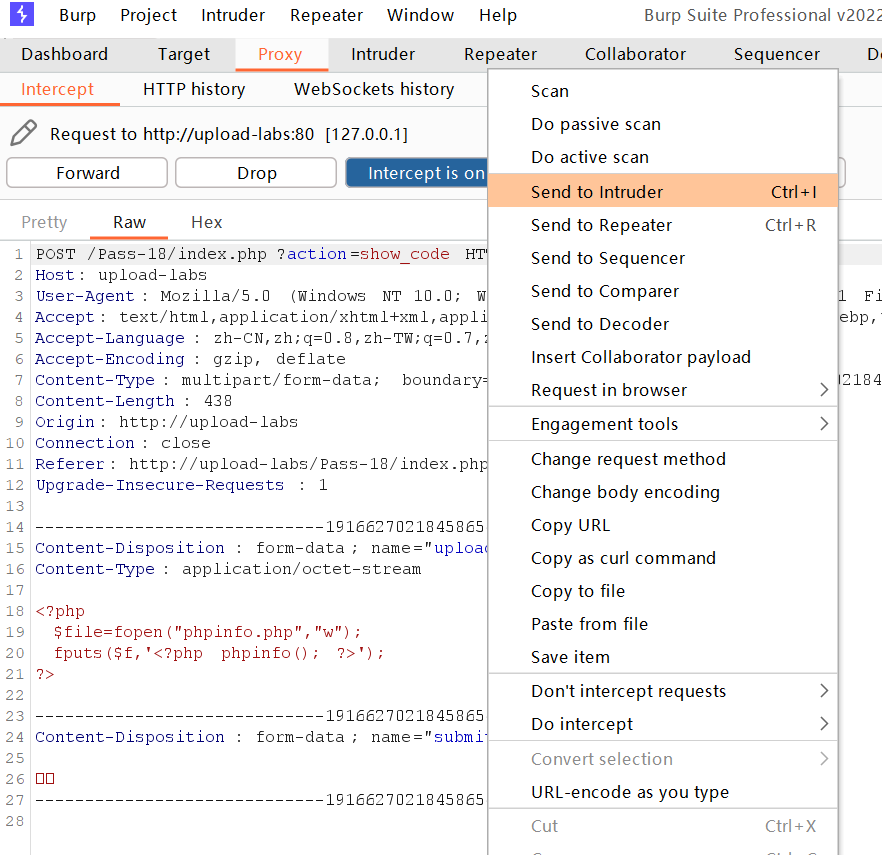Screen dimensions: 882x855
Task: Click the fopen phpinfo.php code line
Action: click(x=207, y=632)
